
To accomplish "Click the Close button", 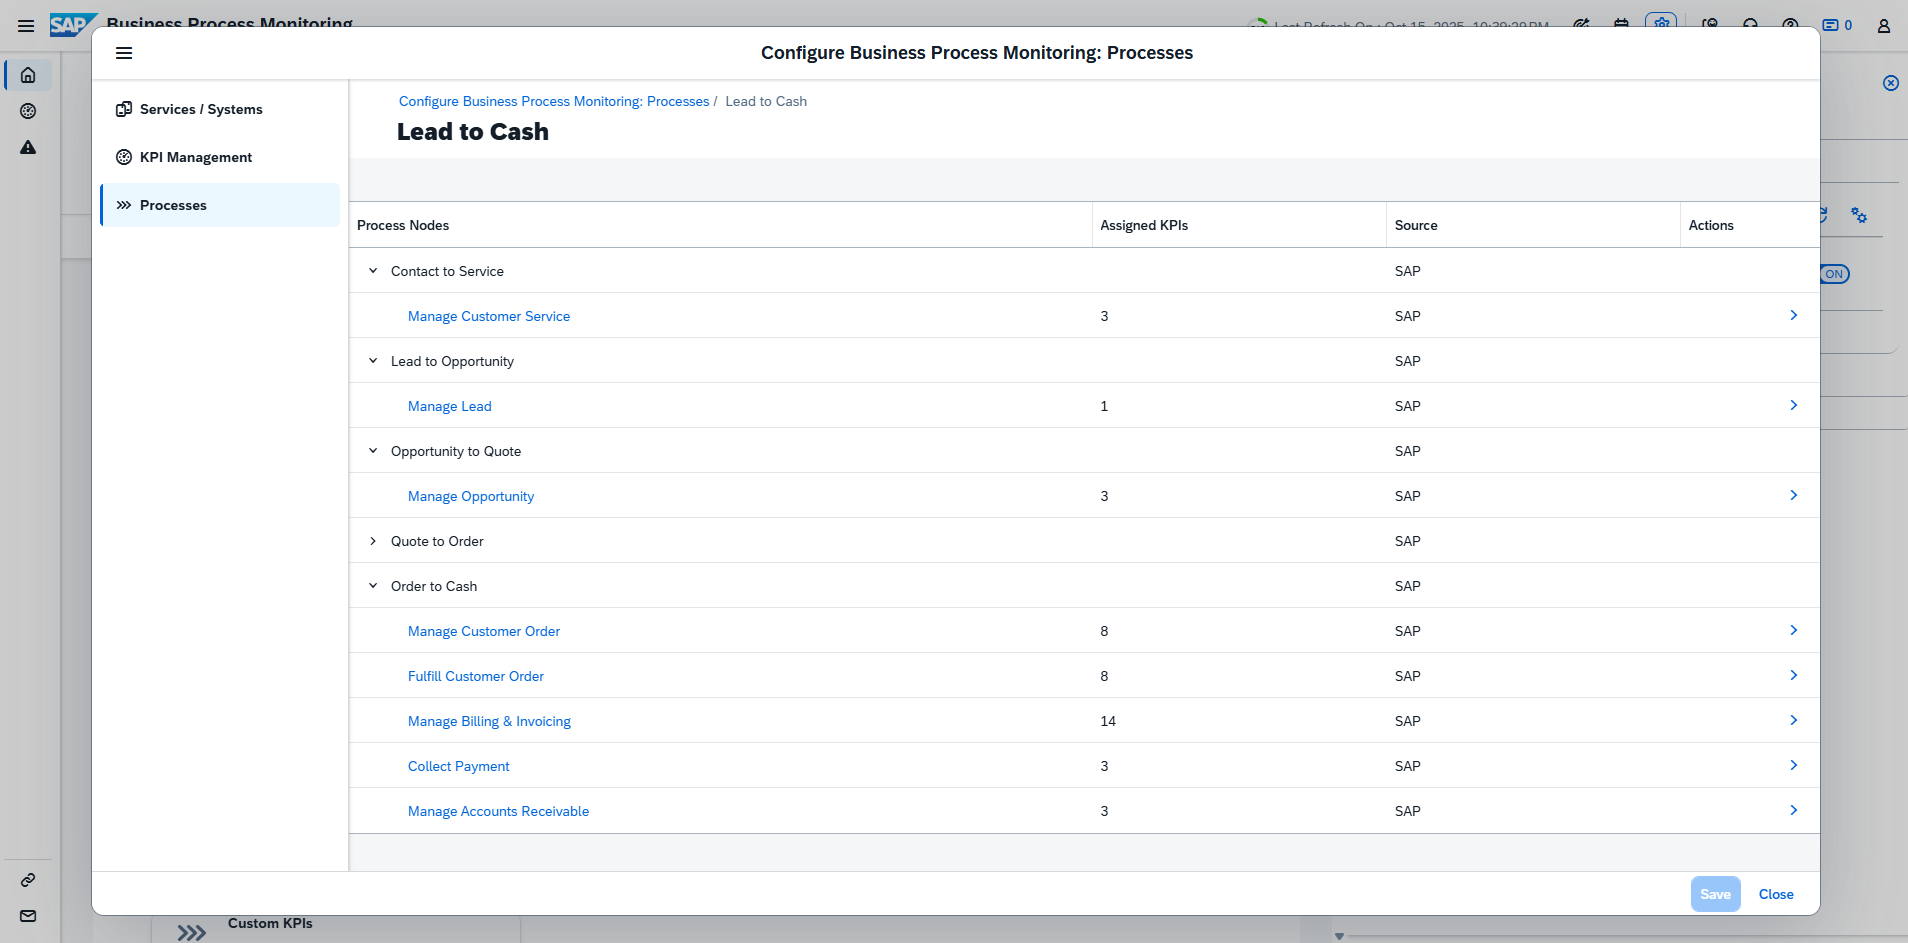I will tap(1775, 894).
